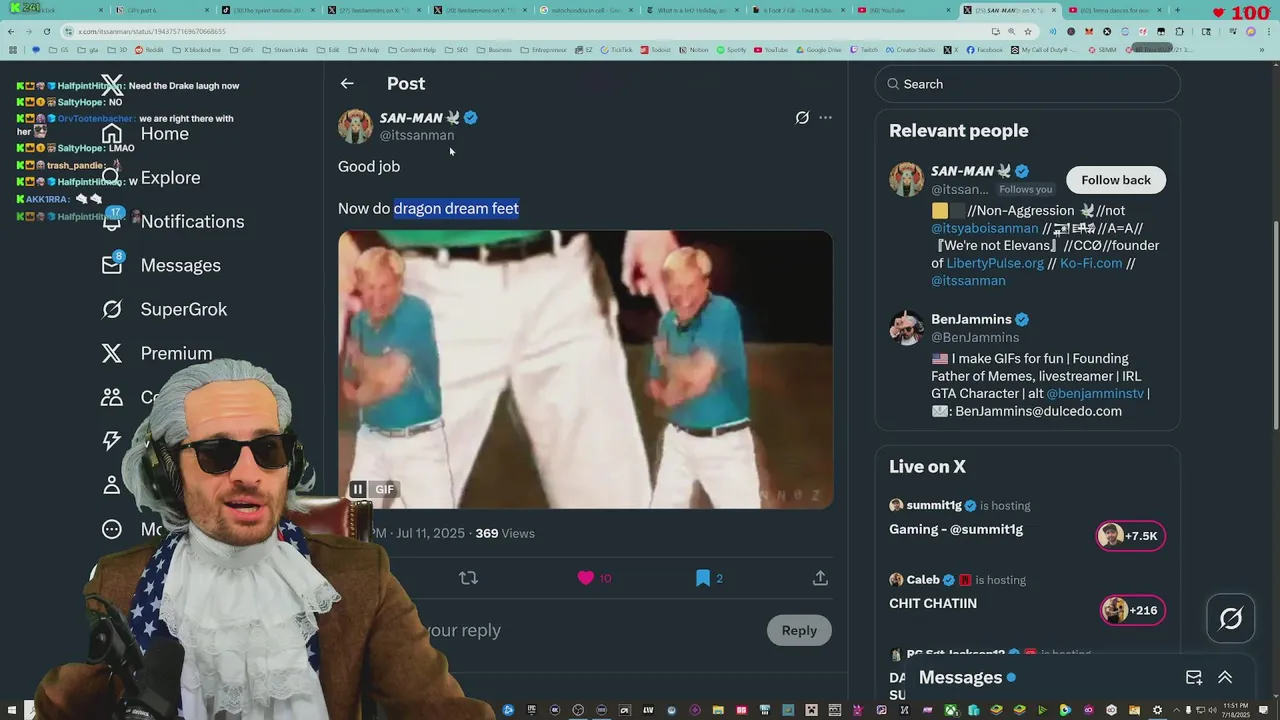Go back using the Post back arrow

point(347,84)
